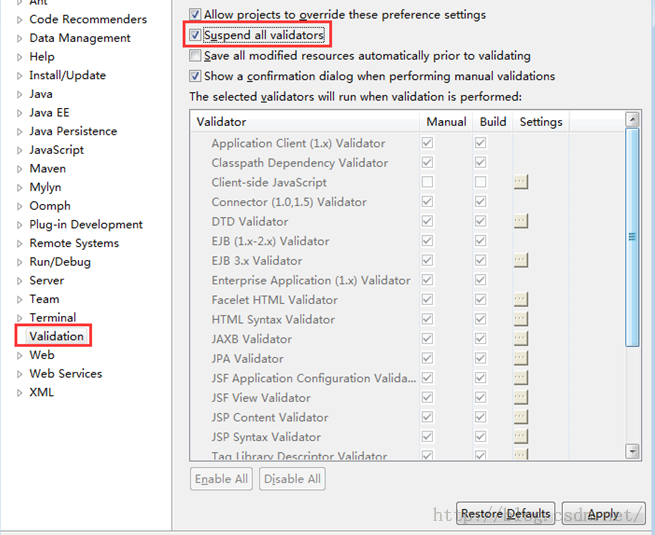655x535 pixels.
Task: Open settings button for DTD Validator
Action: pos(520,221)
